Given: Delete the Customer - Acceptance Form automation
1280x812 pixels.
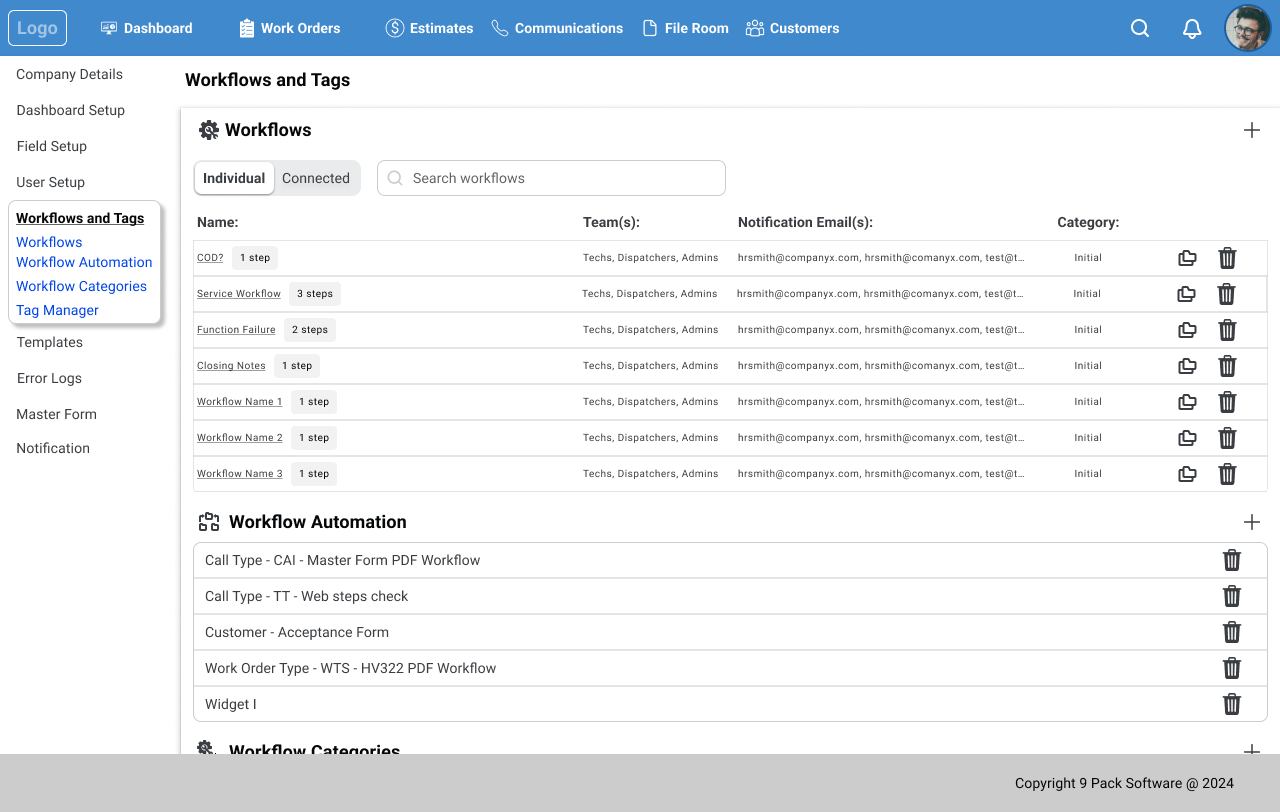Looking at the screenshot, I should coord(1231,632).
